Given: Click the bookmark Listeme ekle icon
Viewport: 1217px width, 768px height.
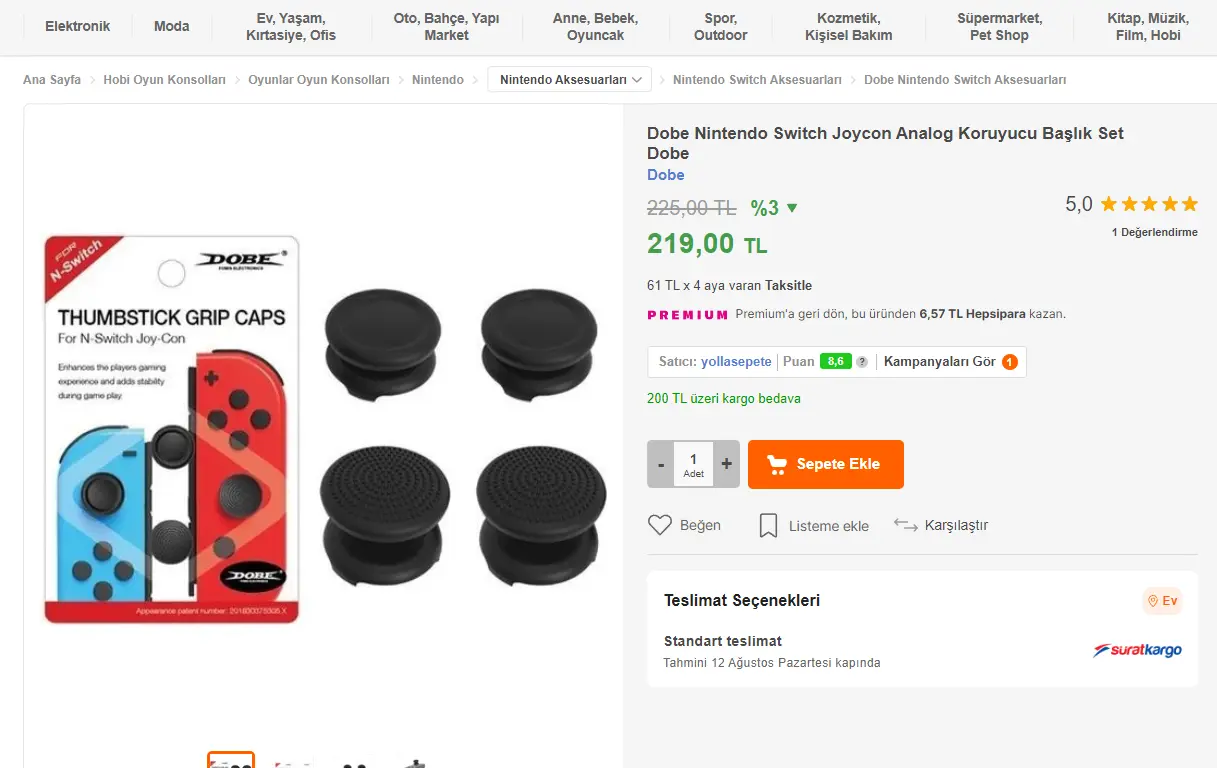Looking at the screenshot, I should (768, 525).
